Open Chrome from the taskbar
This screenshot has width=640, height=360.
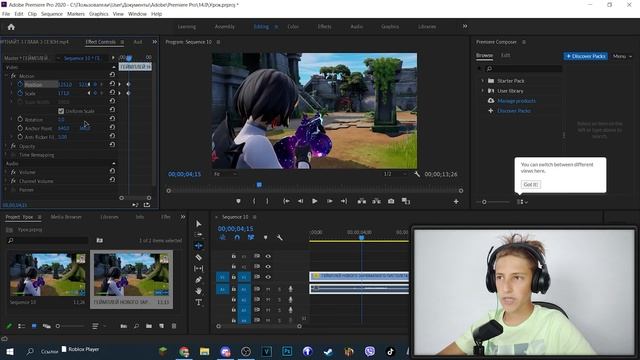click(x=184, y=351)
